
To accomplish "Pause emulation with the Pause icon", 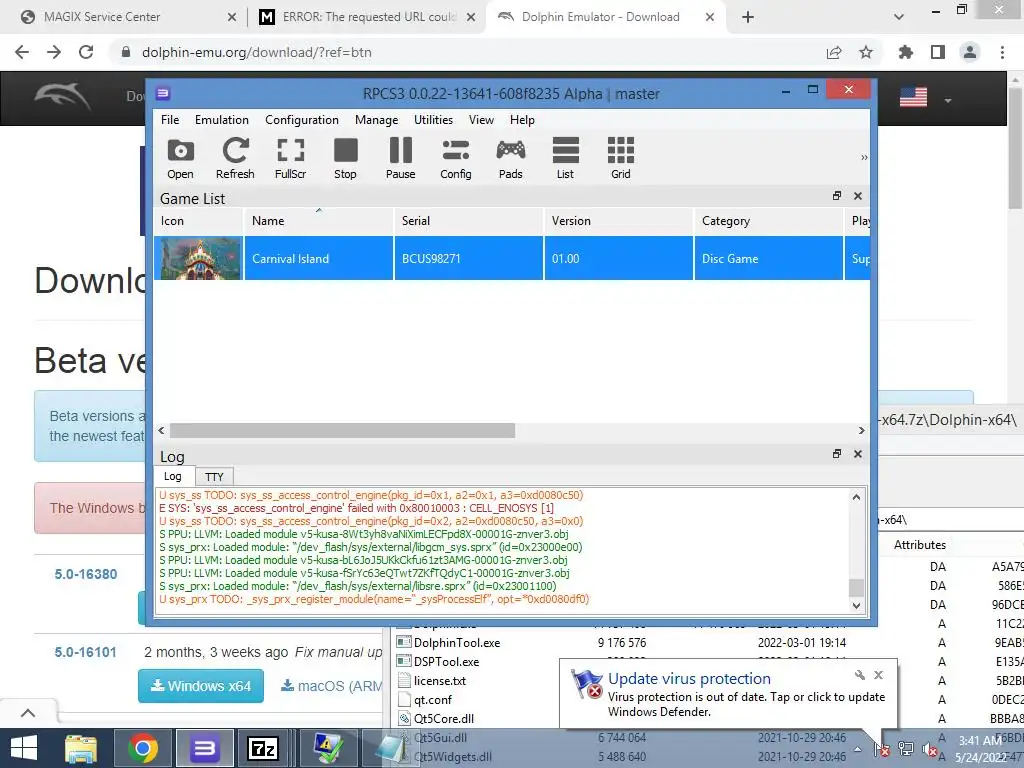I will (400, 158).
